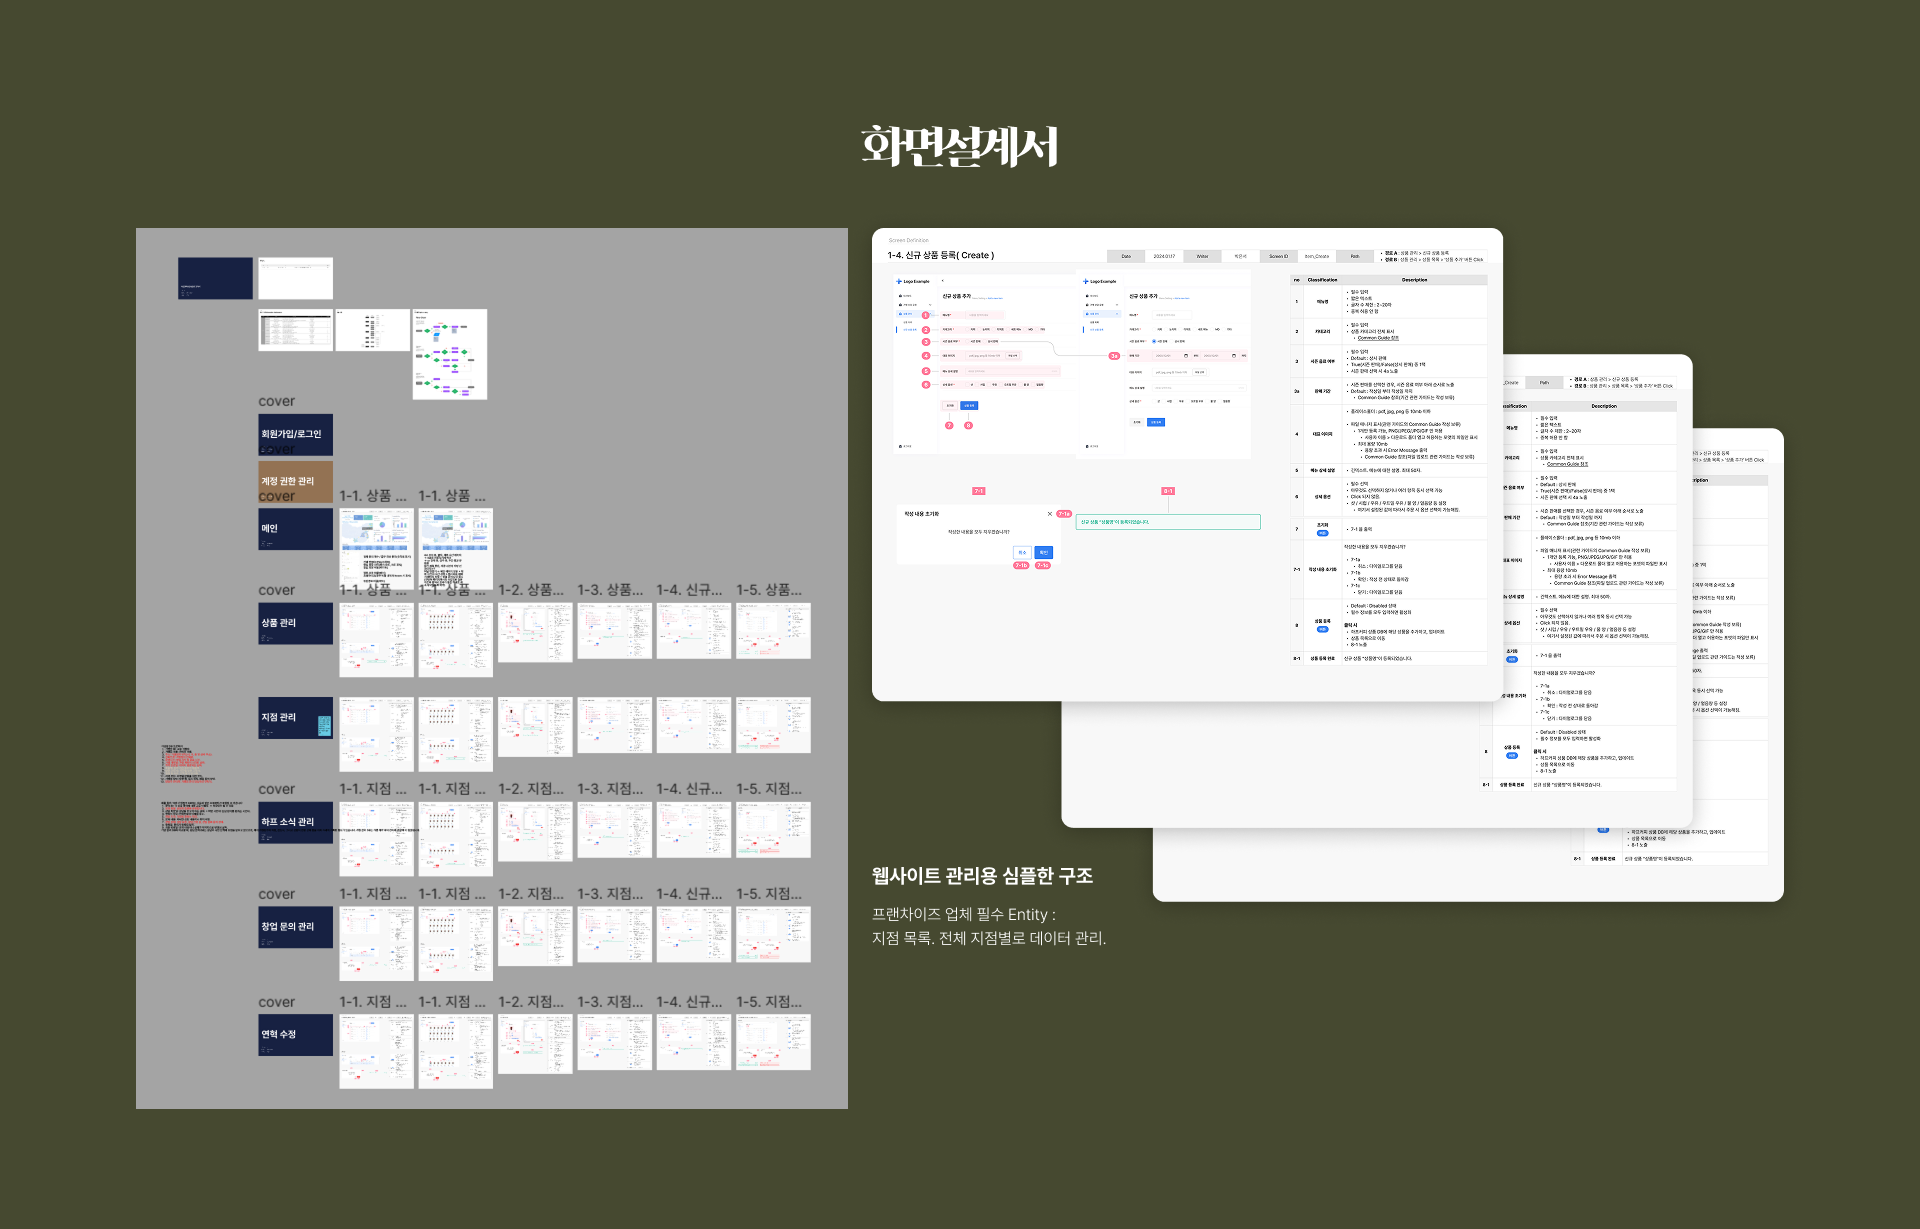Click pink annotation marker number 1
1920x1229 pixels.
point(925,315)
